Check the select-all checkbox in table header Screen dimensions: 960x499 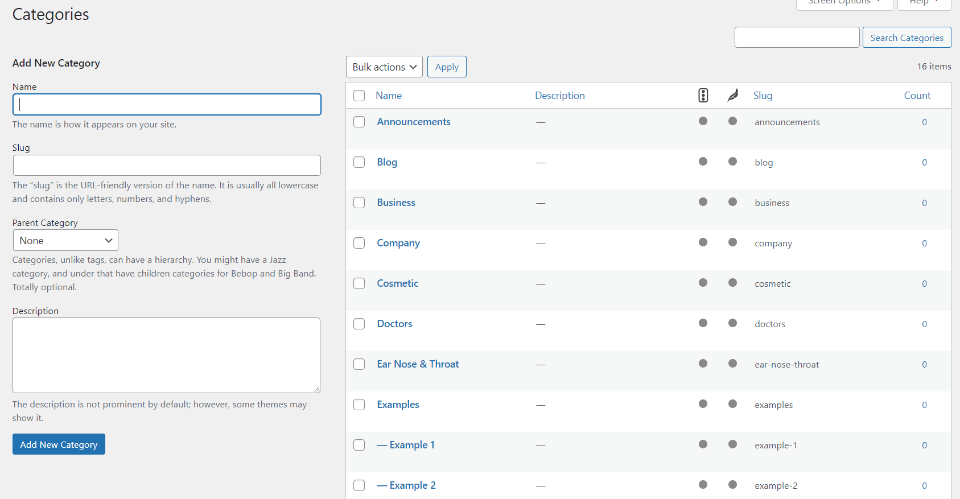(359, 96)
